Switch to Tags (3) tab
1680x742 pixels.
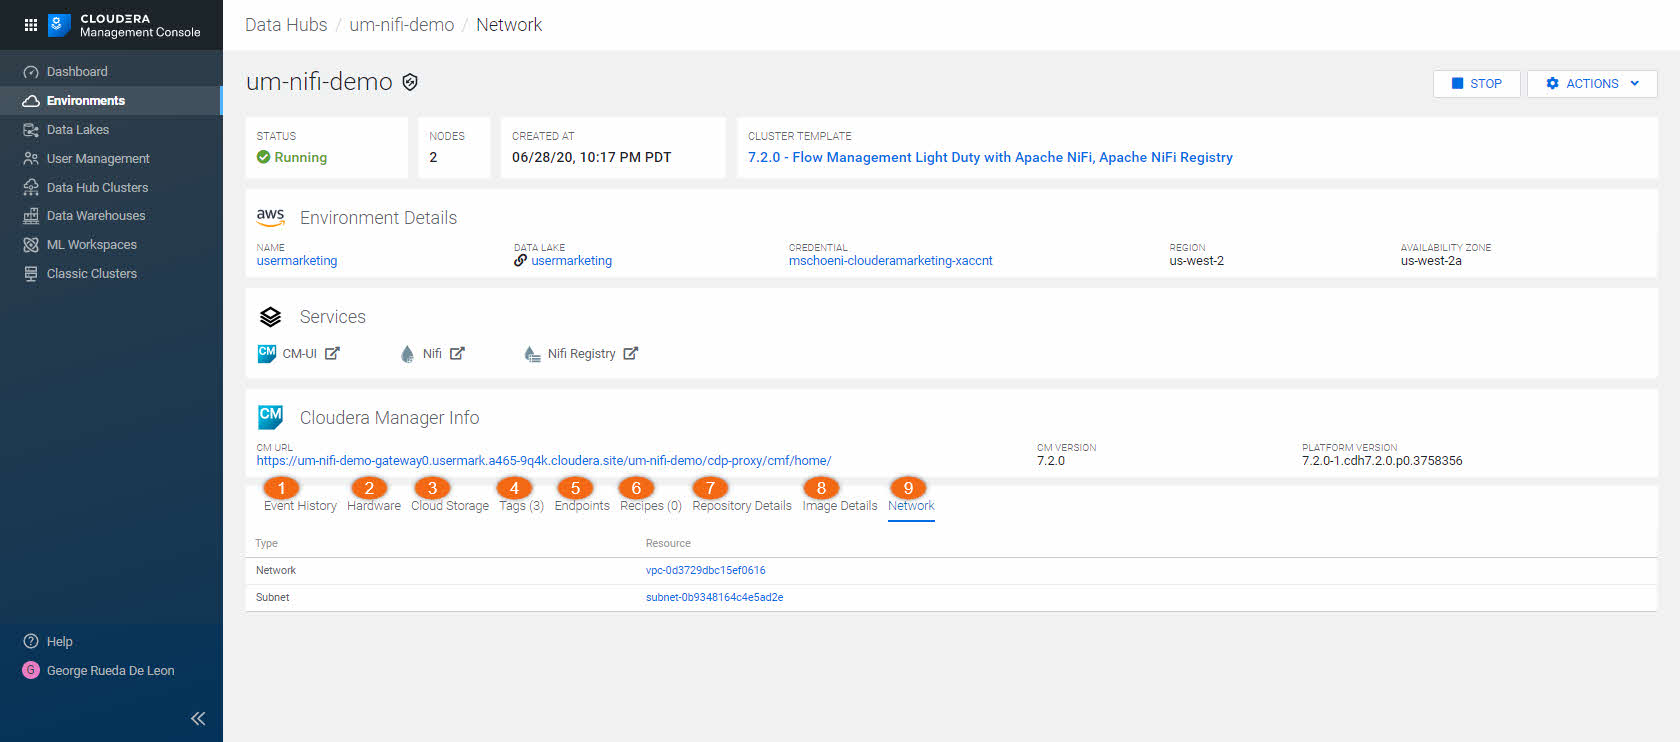(522, 506)
